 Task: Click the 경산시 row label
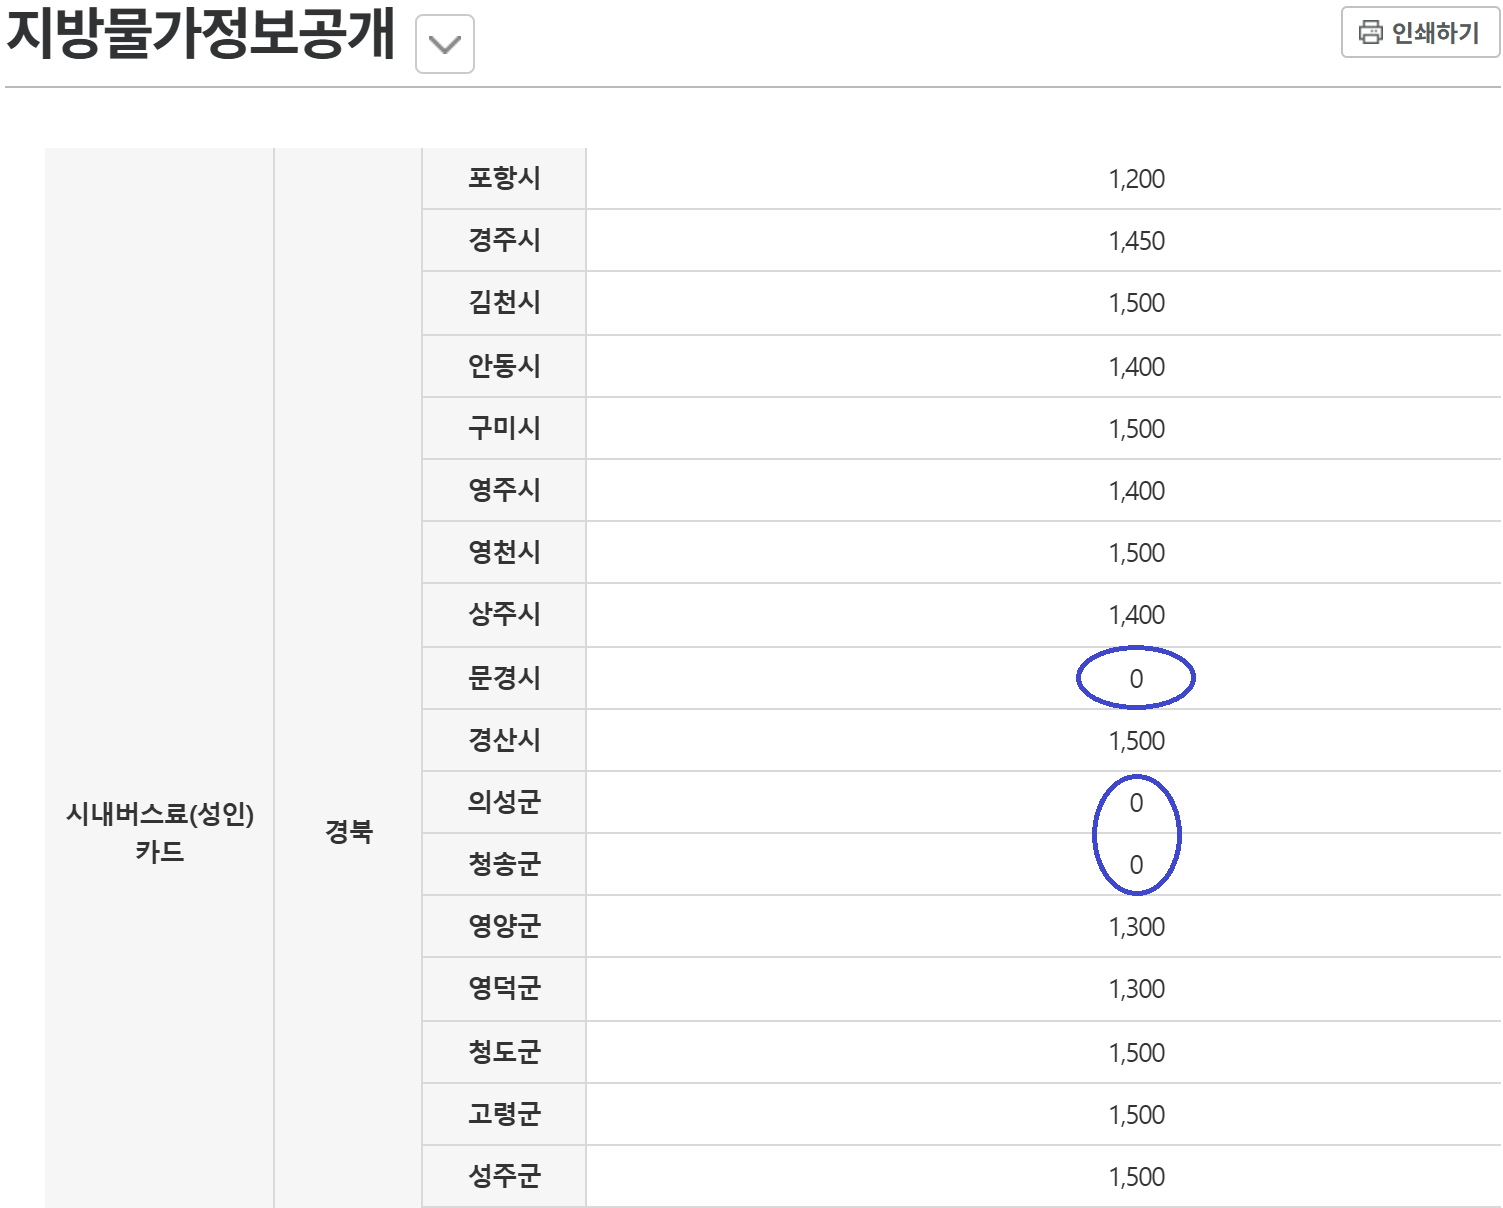click(x=504, y=740)
